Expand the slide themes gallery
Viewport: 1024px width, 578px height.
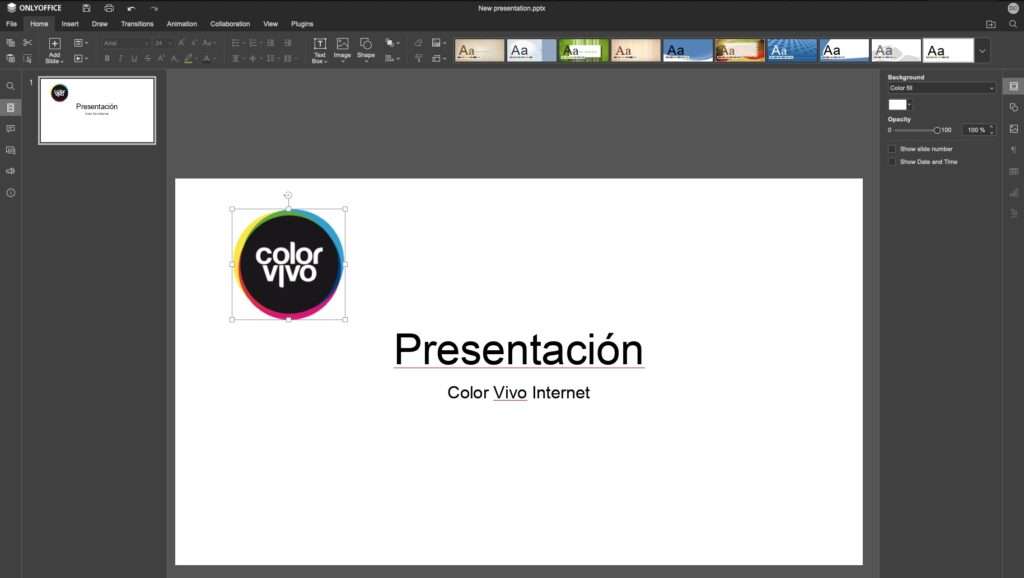[x=982, y=50]
